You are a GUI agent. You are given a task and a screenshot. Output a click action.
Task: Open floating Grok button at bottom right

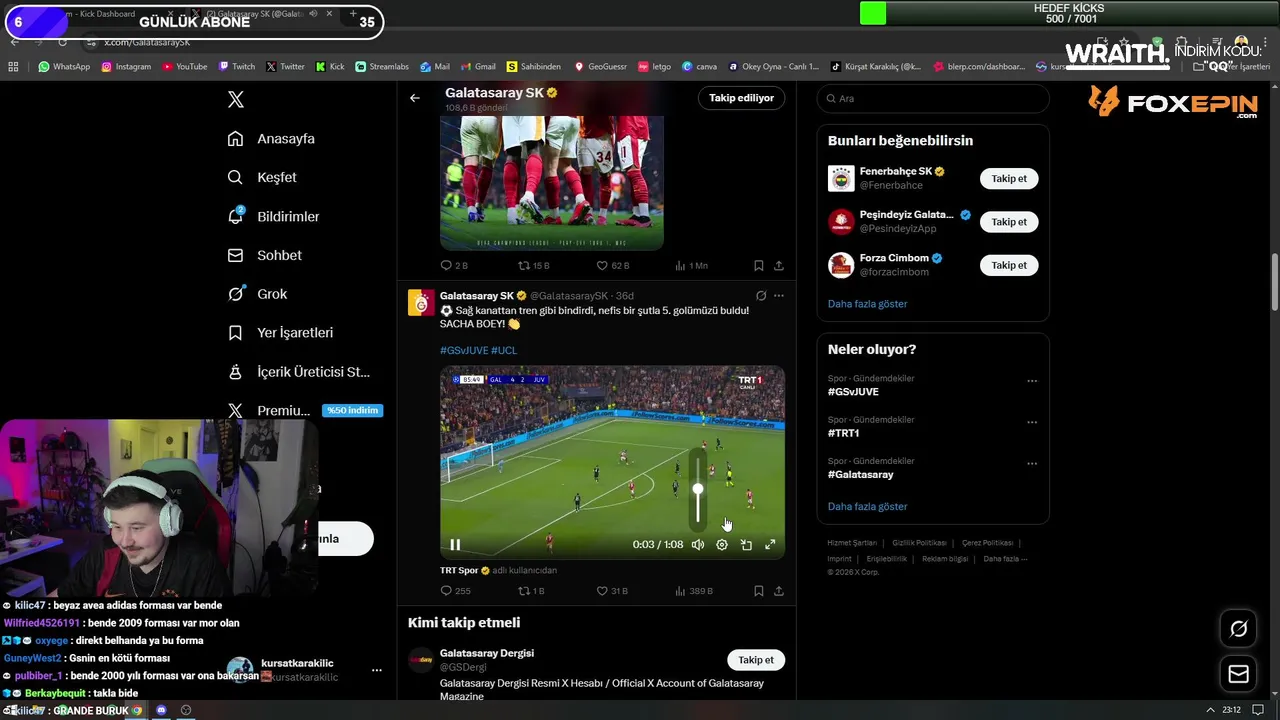(1238, 629)
